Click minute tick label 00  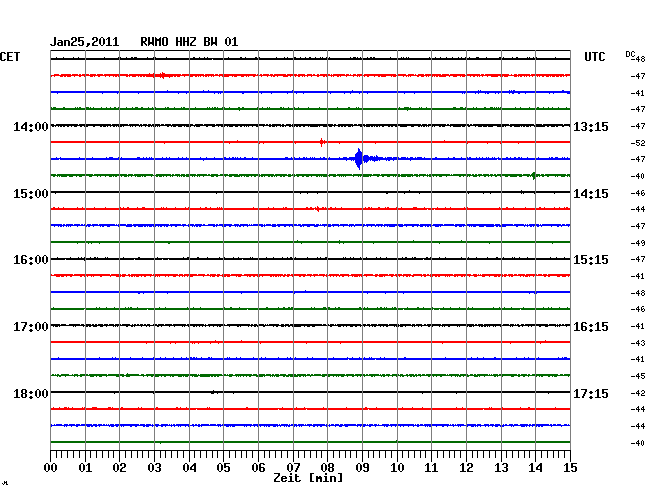click(51, 467)
